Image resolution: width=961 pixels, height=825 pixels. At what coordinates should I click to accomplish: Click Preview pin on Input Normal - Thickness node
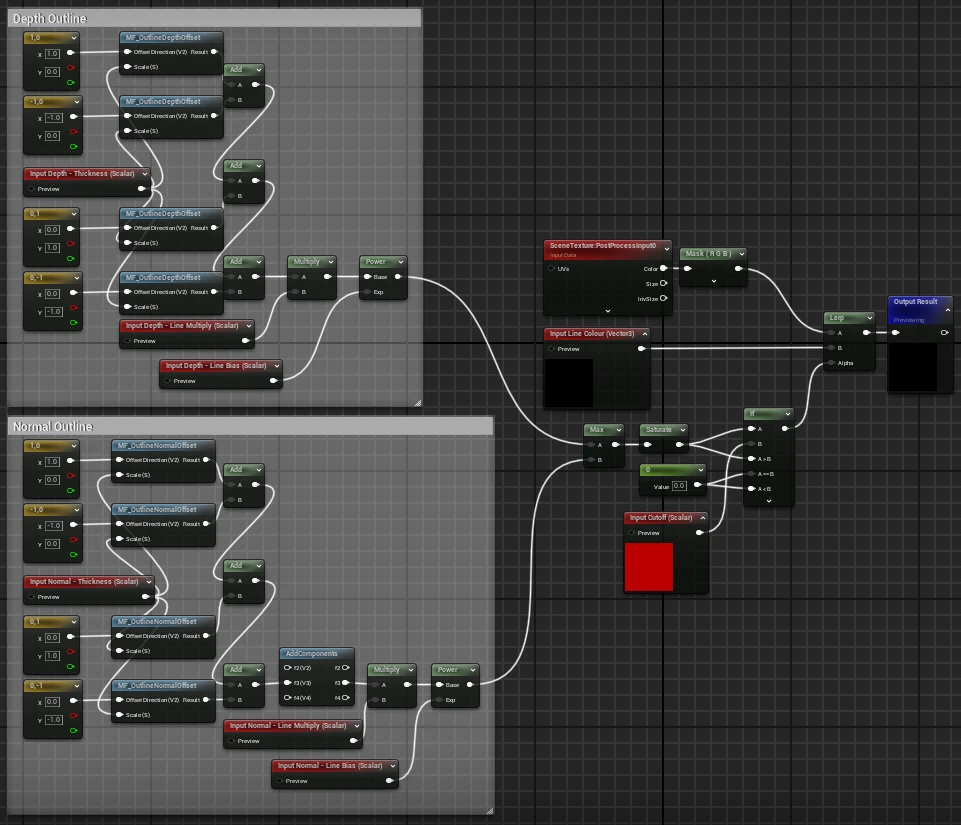pyautogui.click(x=31, y=596)
